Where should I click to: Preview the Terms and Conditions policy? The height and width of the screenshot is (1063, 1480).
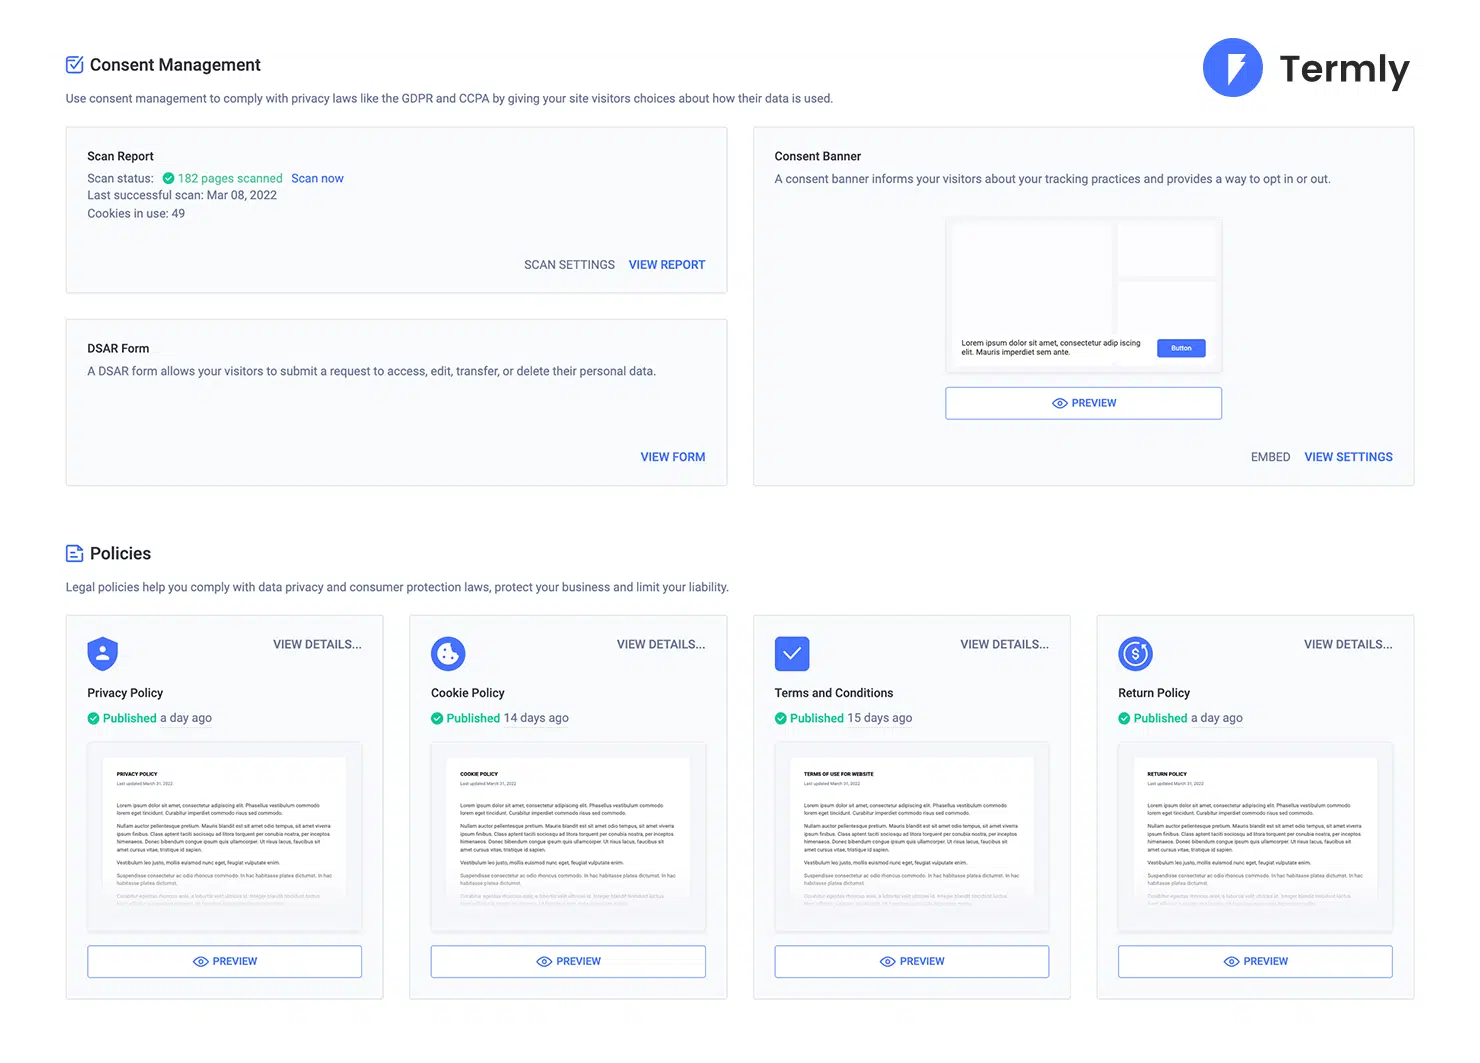click(x=911, y=961)
